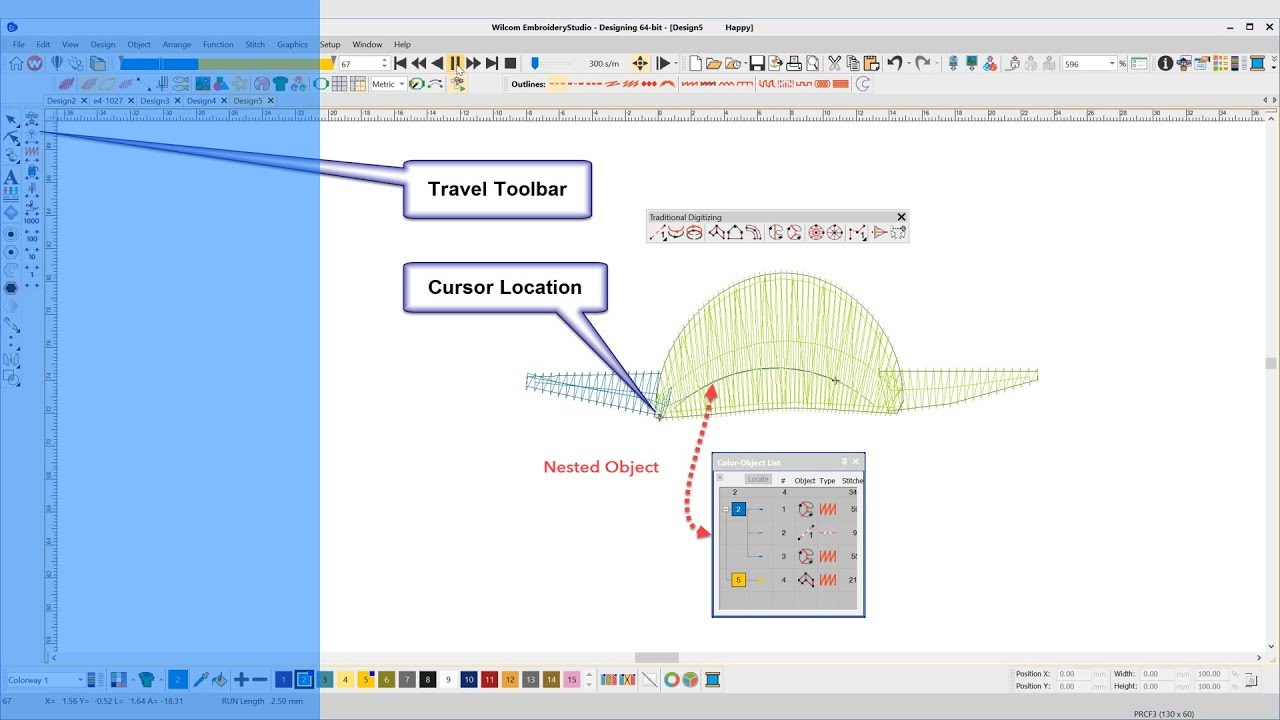Select color block 5 in Color-Object List
The height and width of the screenshot is (720, 1280).
point(739,580)
